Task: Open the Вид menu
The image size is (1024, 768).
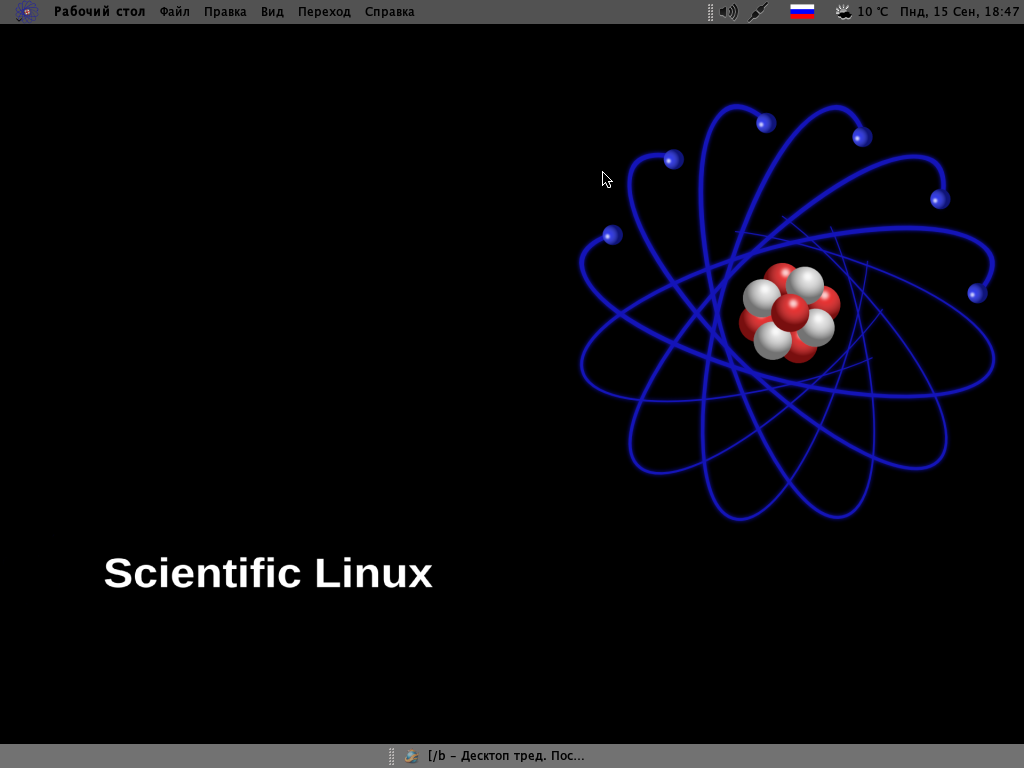Action: pyautogui.click(x=272, y=12)
